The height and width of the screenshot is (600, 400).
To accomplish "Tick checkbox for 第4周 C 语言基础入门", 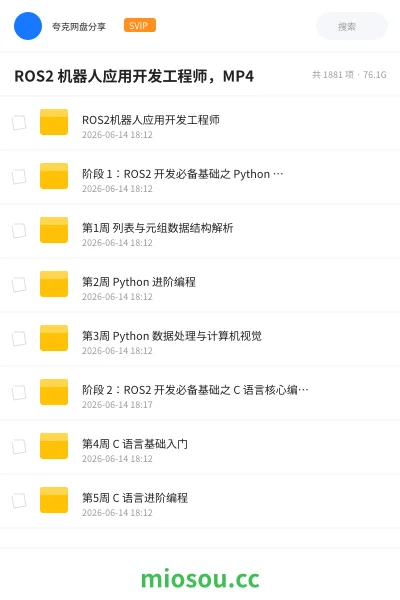I will pyautogui.click(x=19, y=447).
